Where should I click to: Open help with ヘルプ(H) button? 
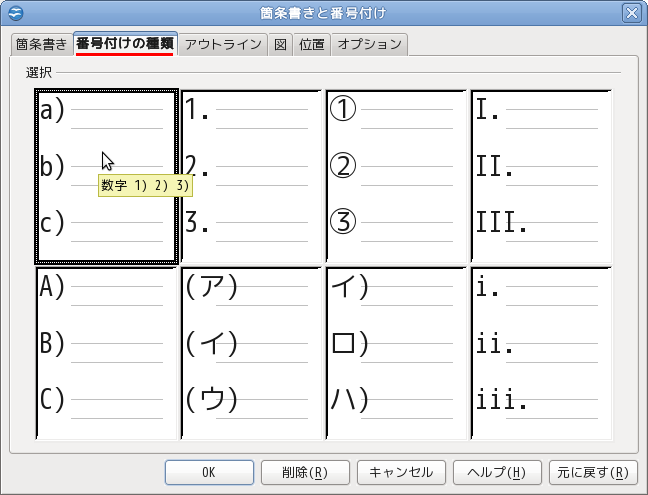(497, 472)
